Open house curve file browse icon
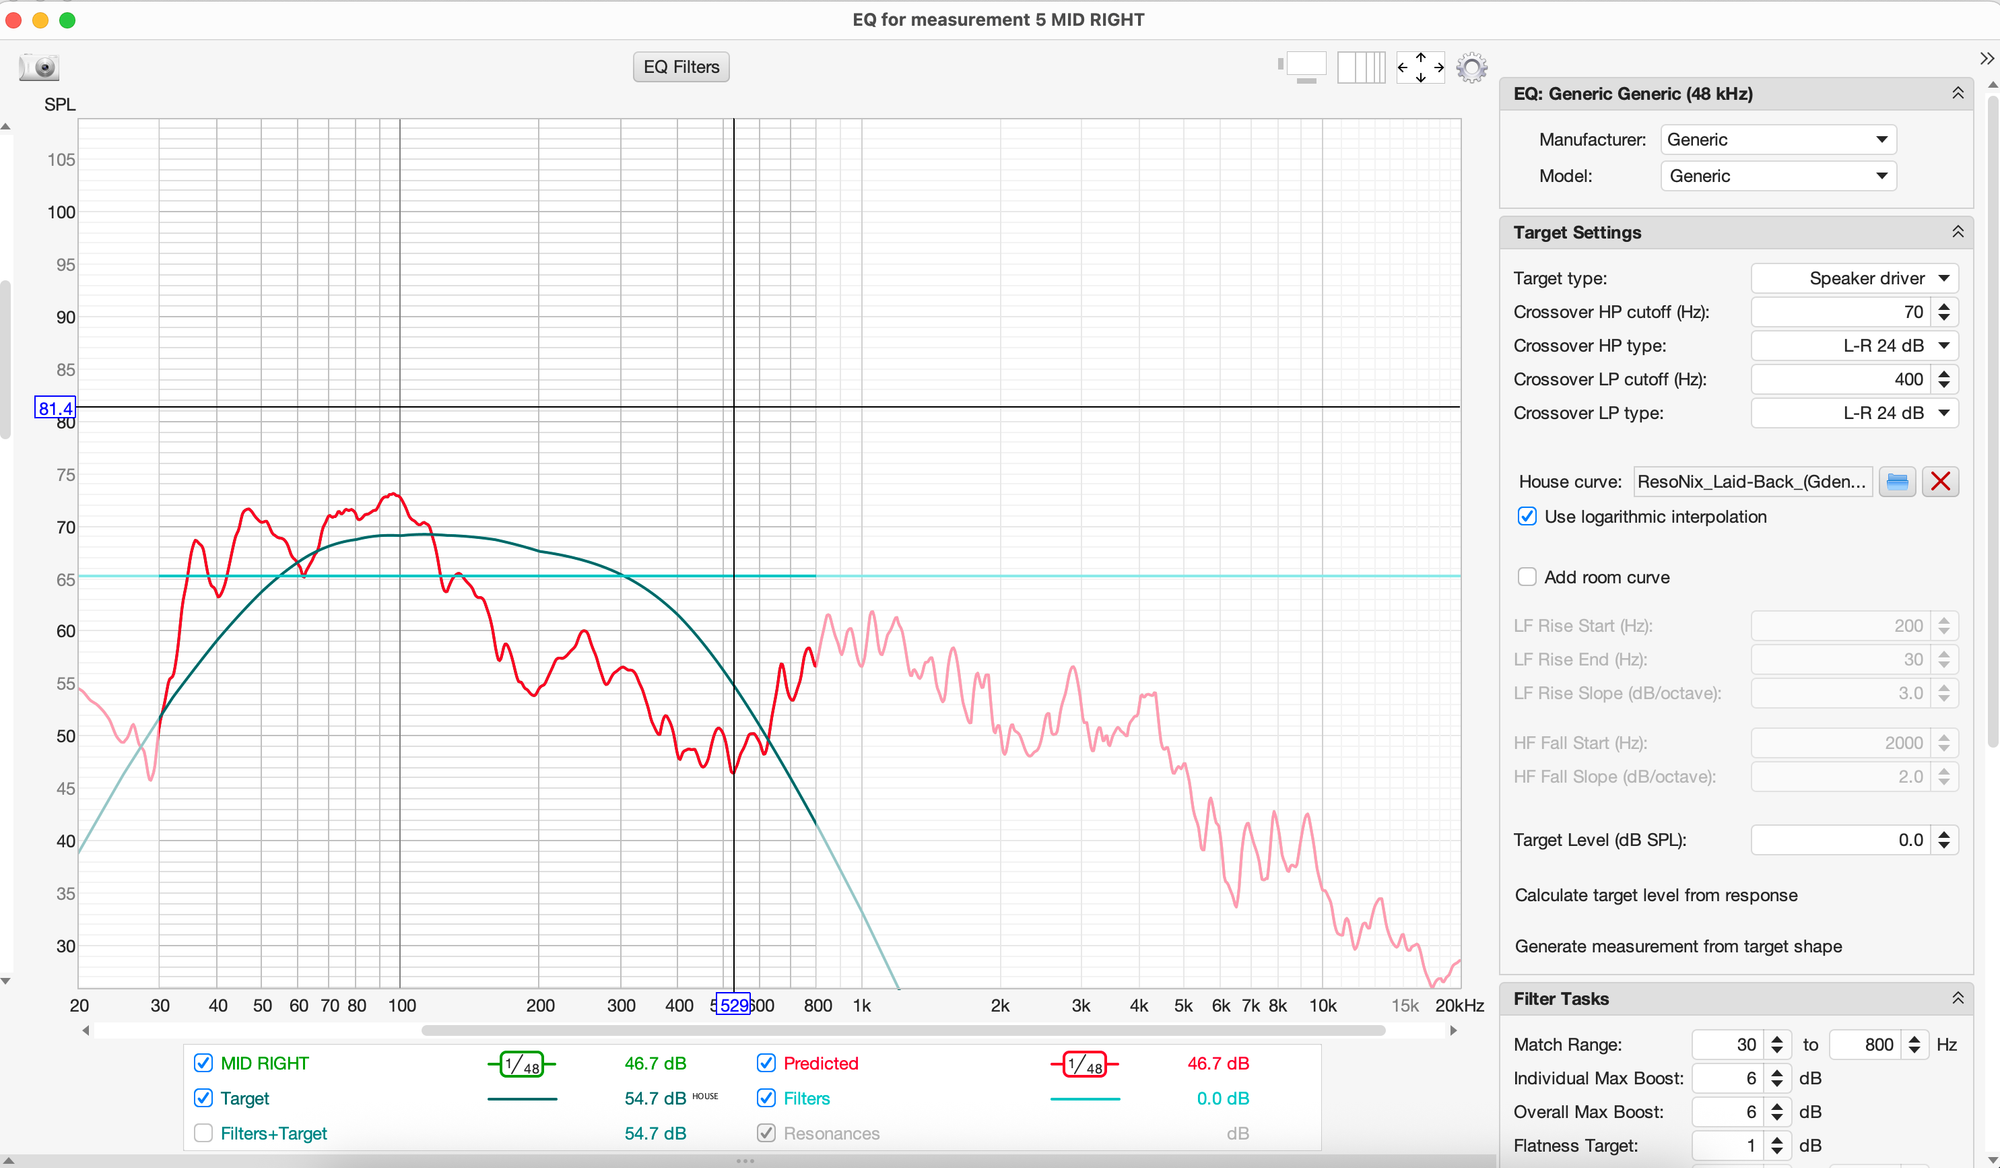 tap(1897, 482)
